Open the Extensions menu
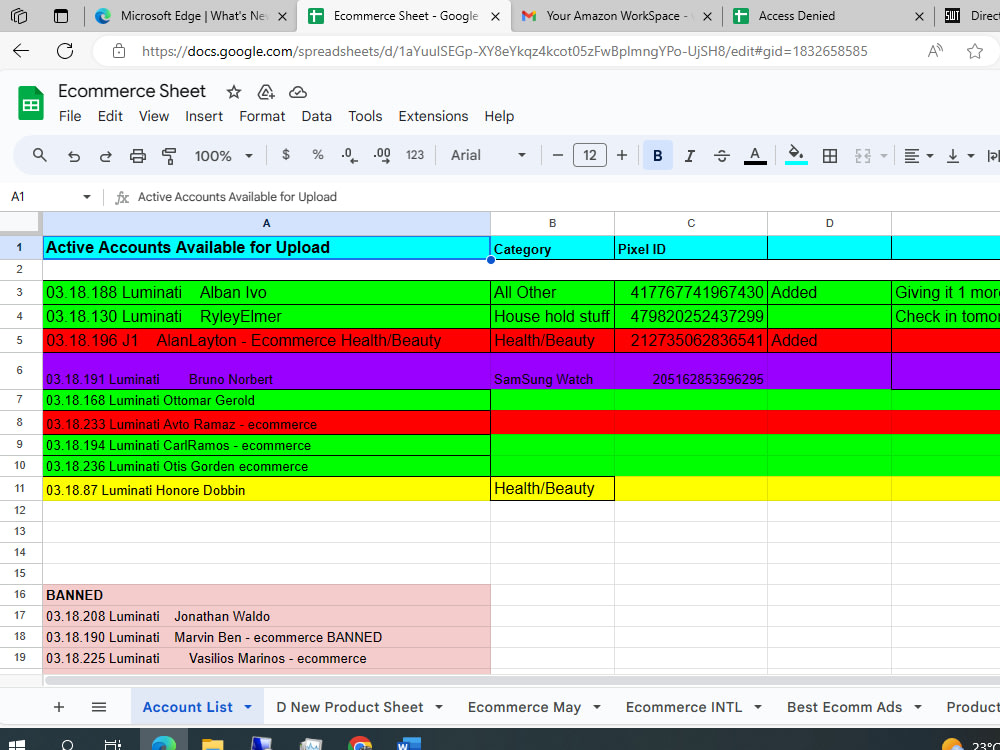The image size is (1000, 750). point(433,116)
